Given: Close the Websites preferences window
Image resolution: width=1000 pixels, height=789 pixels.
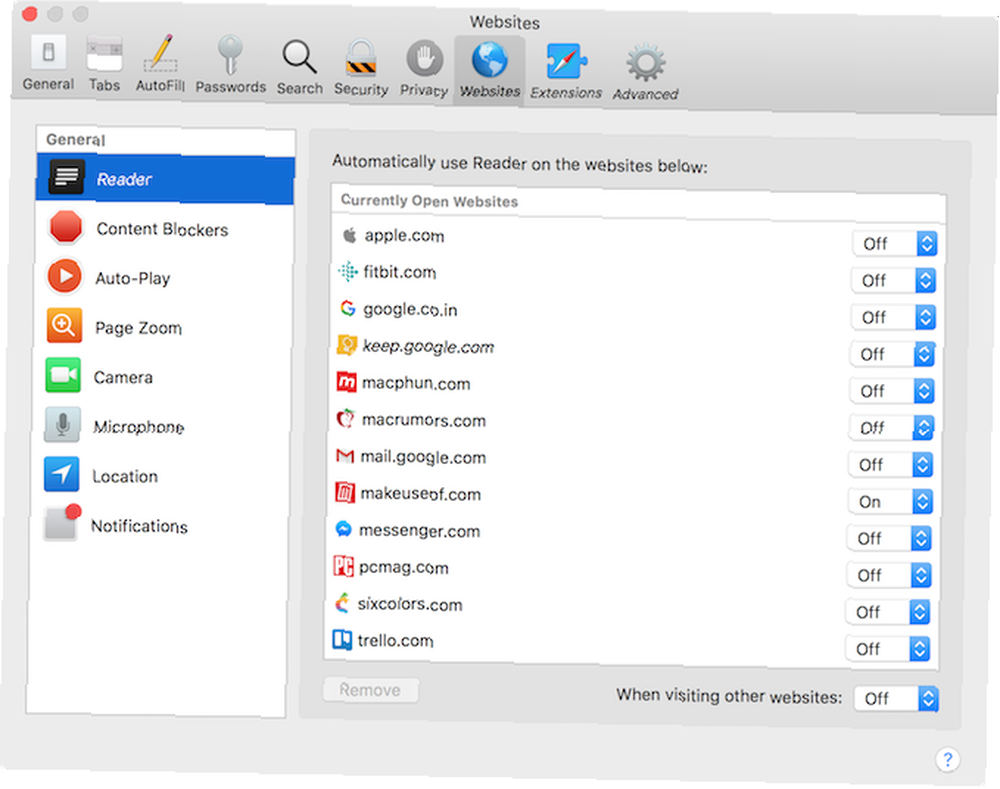Looking at the screenshot, I should click(29, 13).
